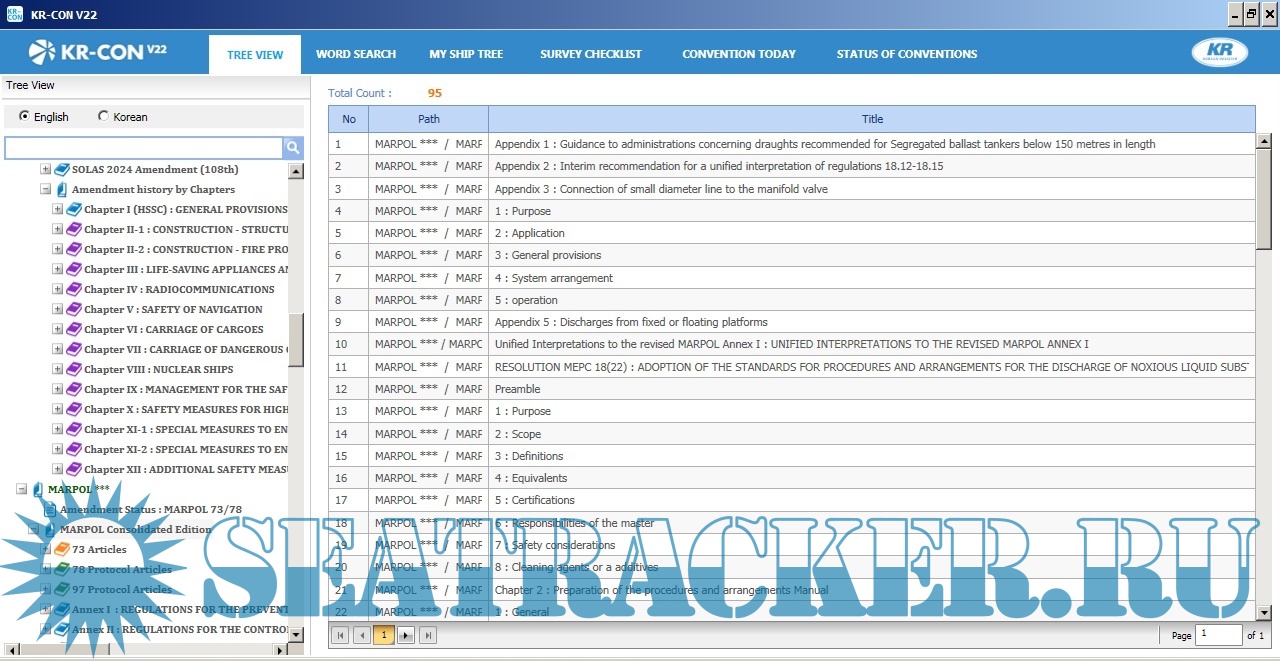Viewport: 1280px width, 661px height.
Task: Click the KR Korean Register logo
Action: [1219, 53]
